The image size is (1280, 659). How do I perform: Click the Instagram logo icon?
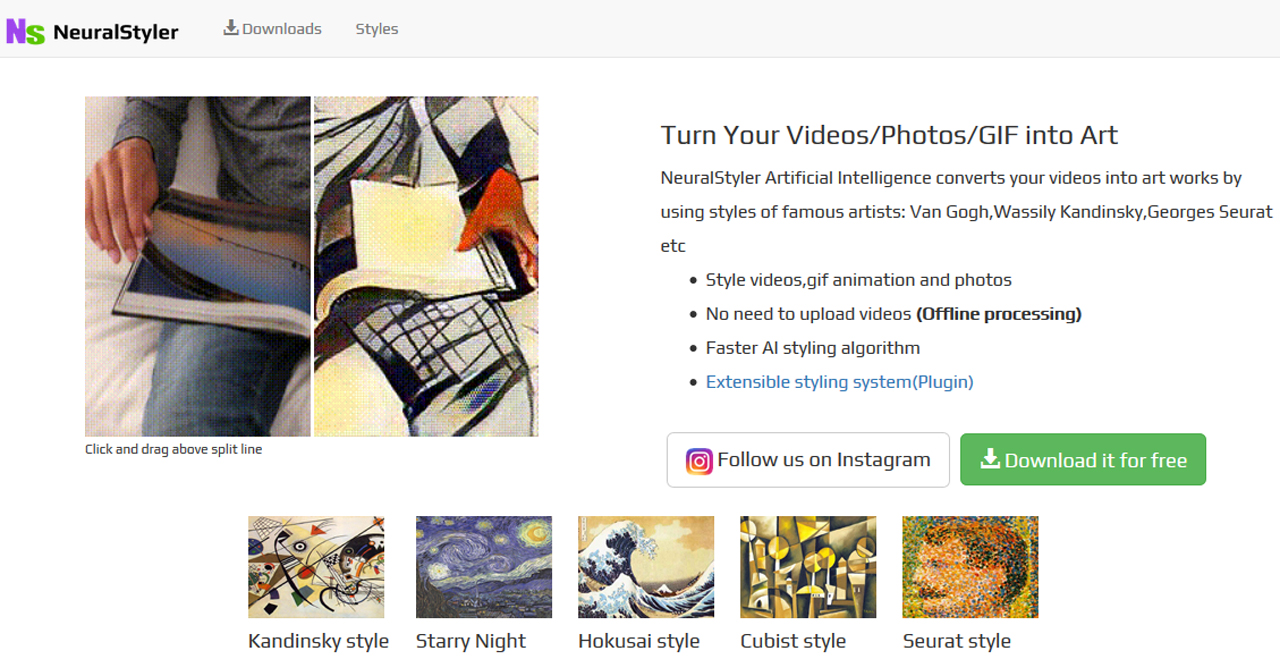click(x=699, y=461)
